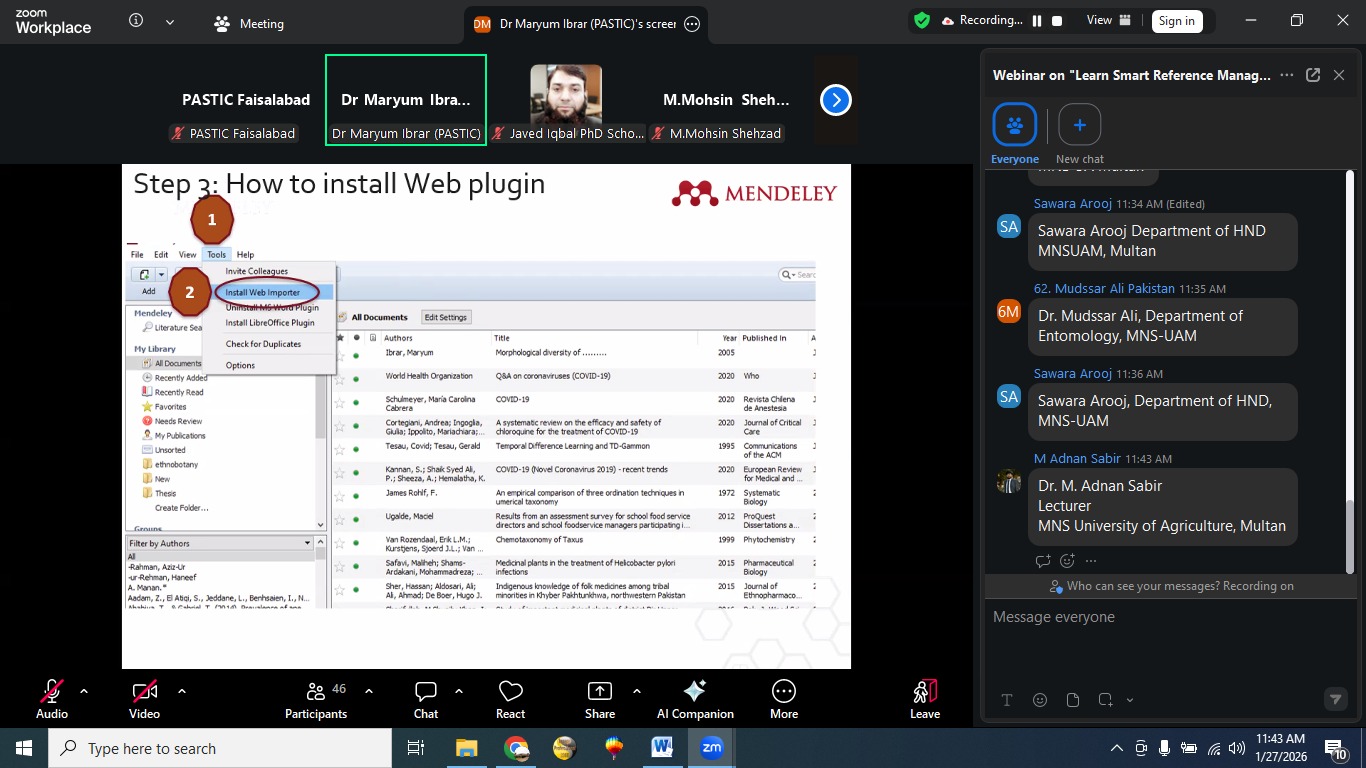Launch AI Companion
Viewport: 1366px width, 768px height.
(695, 697)
